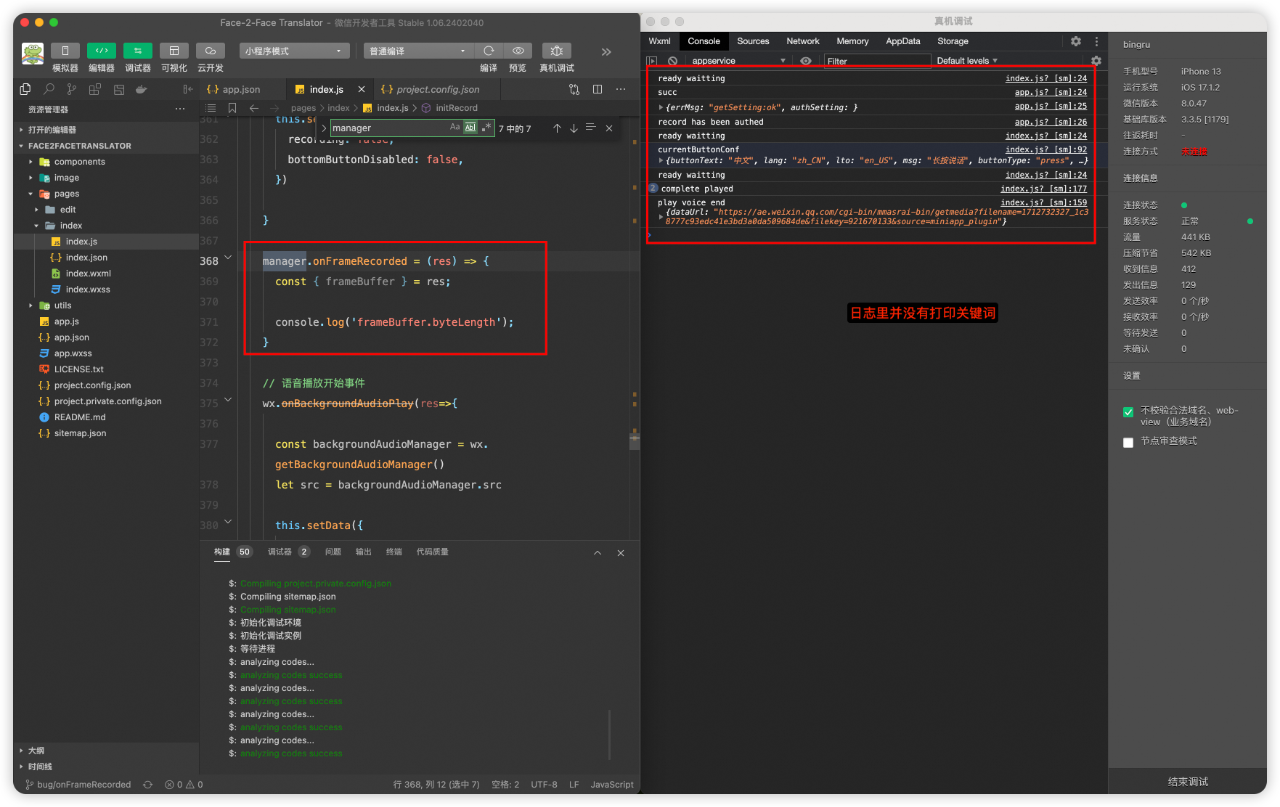Switch to the 问题 problems panel tab
The width and height of the screenshot is (1280, 807).
(333, 552)
